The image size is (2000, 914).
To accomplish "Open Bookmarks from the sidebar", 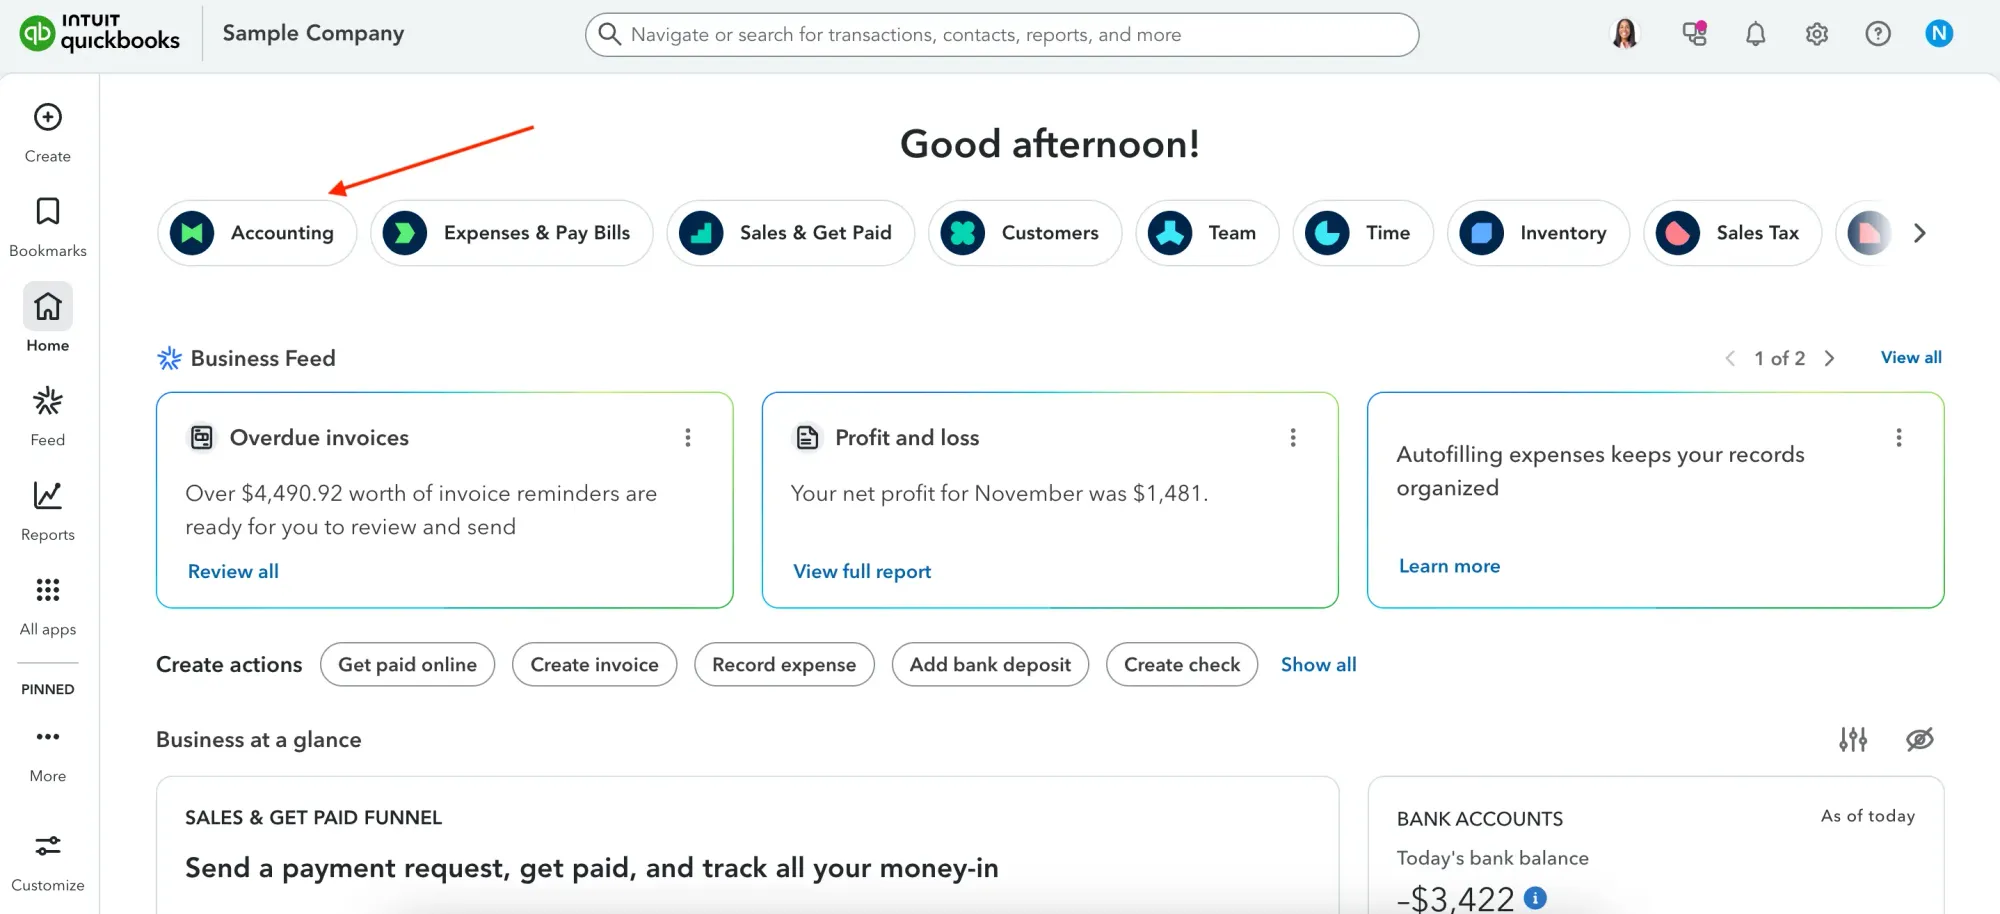I will 47,227.
